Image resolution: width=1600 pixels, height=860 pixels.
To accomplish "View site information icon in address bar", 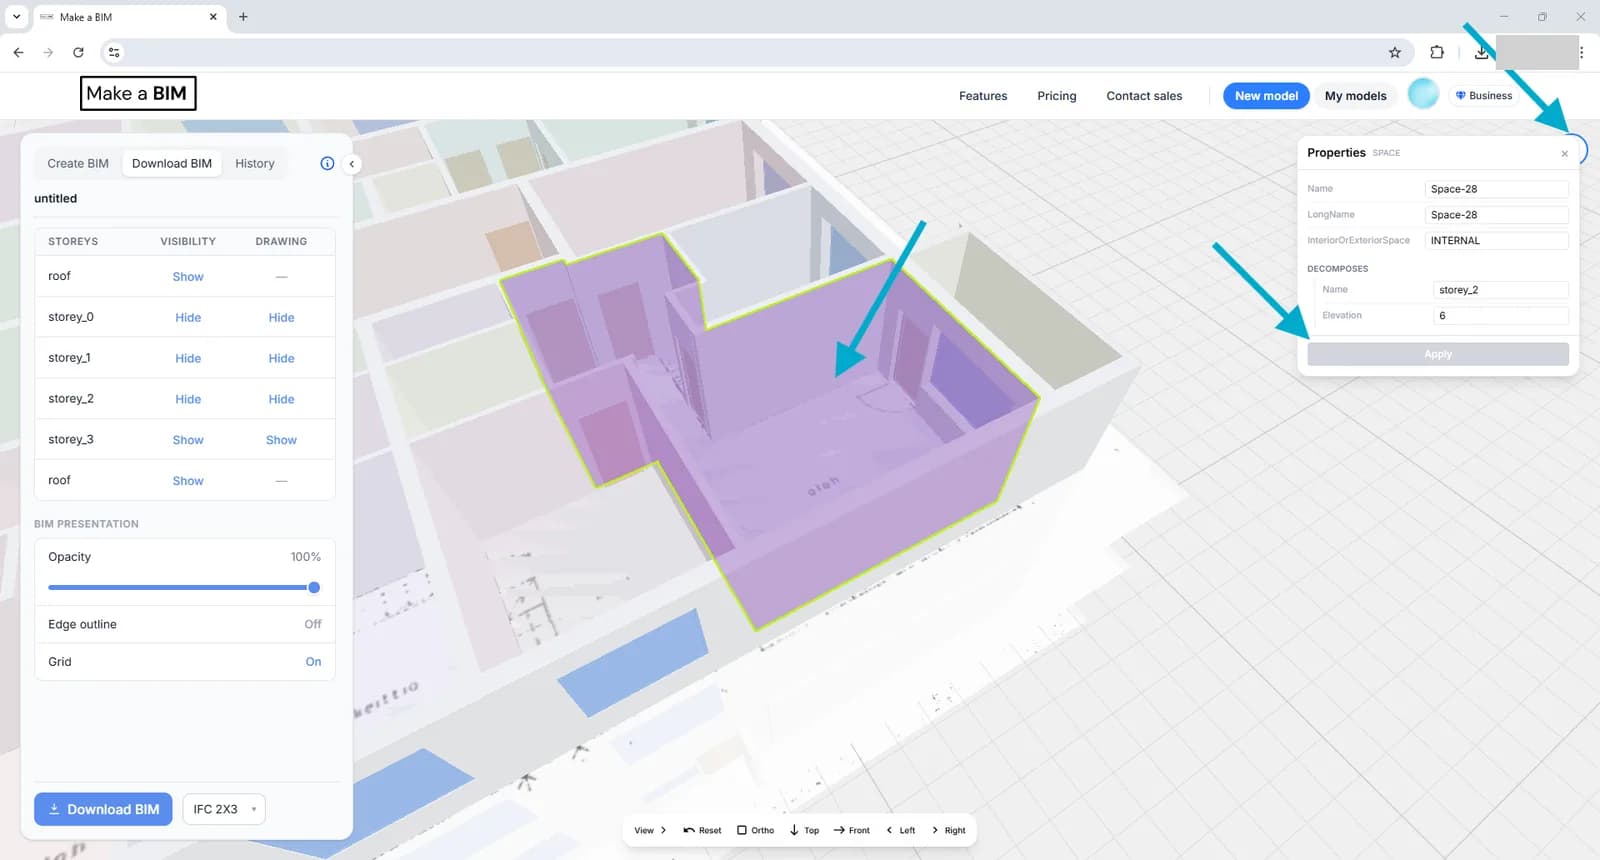I will click(x=114, y=52).
